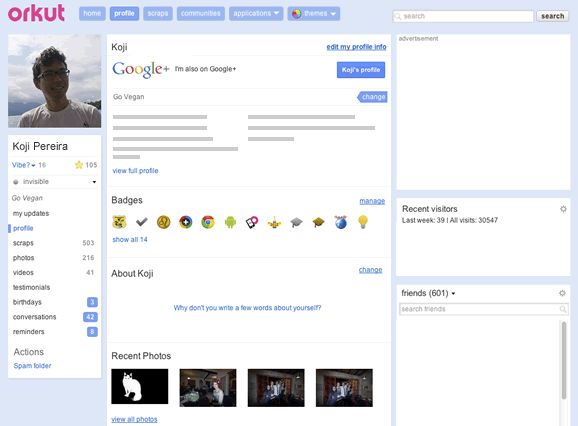Open Recent visitors settings gear
This screenshot has height=426, width=578.
pos(563,209)
